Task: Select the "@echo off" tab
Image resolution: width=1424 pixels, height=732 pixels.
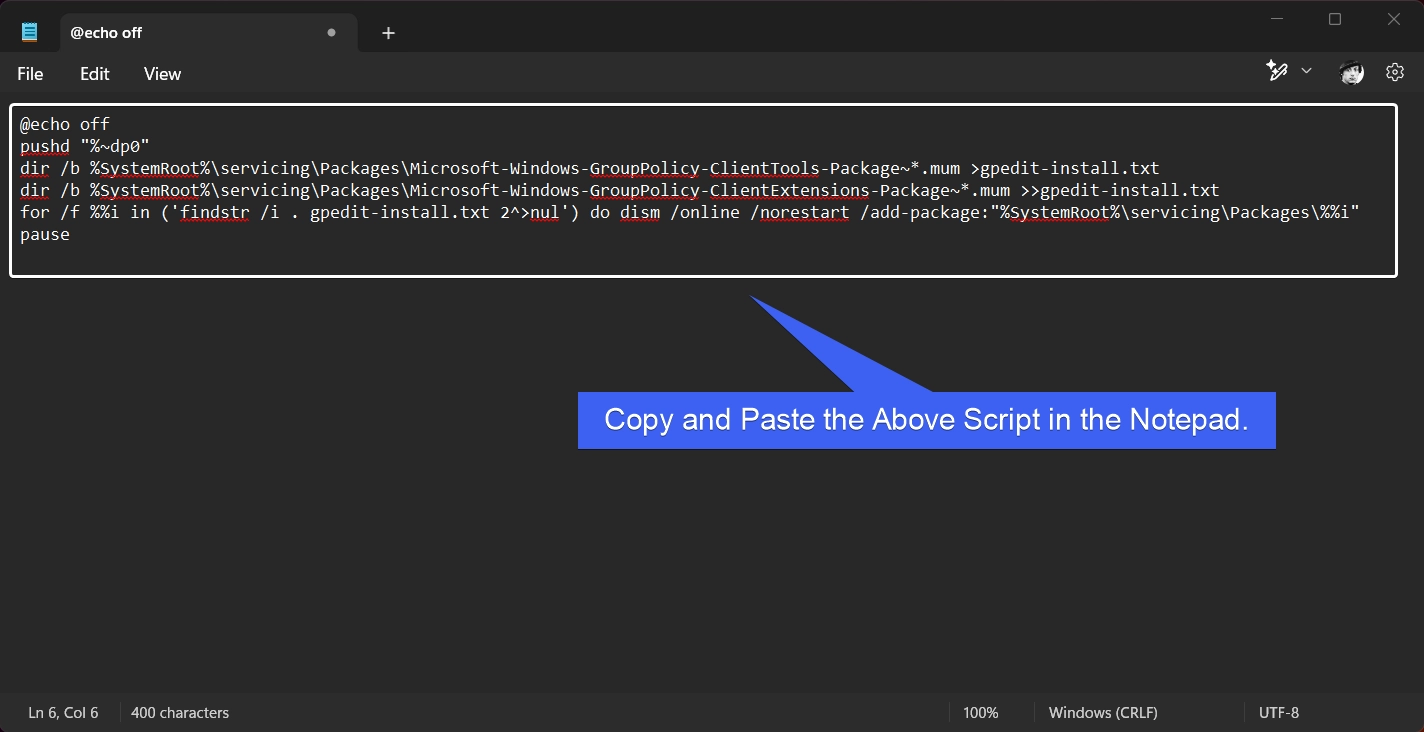Action: (208, 33)
